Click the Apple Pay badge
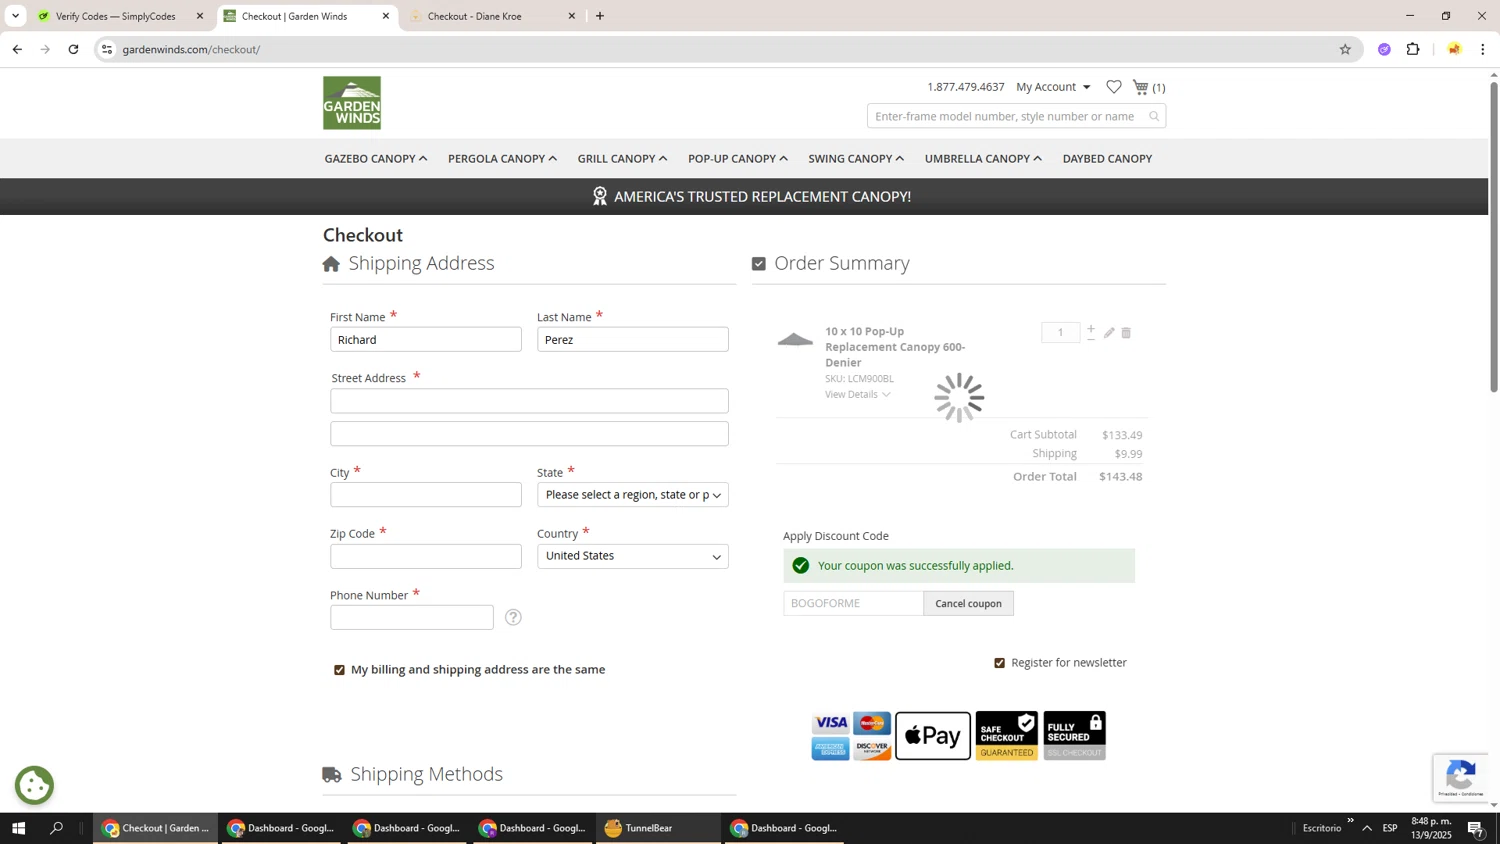The width and height of the screenshot is (1500, 844). tap(933, 736)
